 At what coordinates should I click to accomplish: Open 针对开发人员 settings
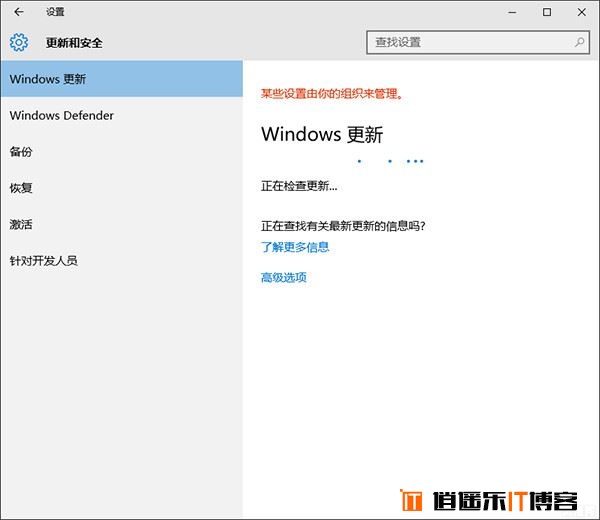(43, 261)
